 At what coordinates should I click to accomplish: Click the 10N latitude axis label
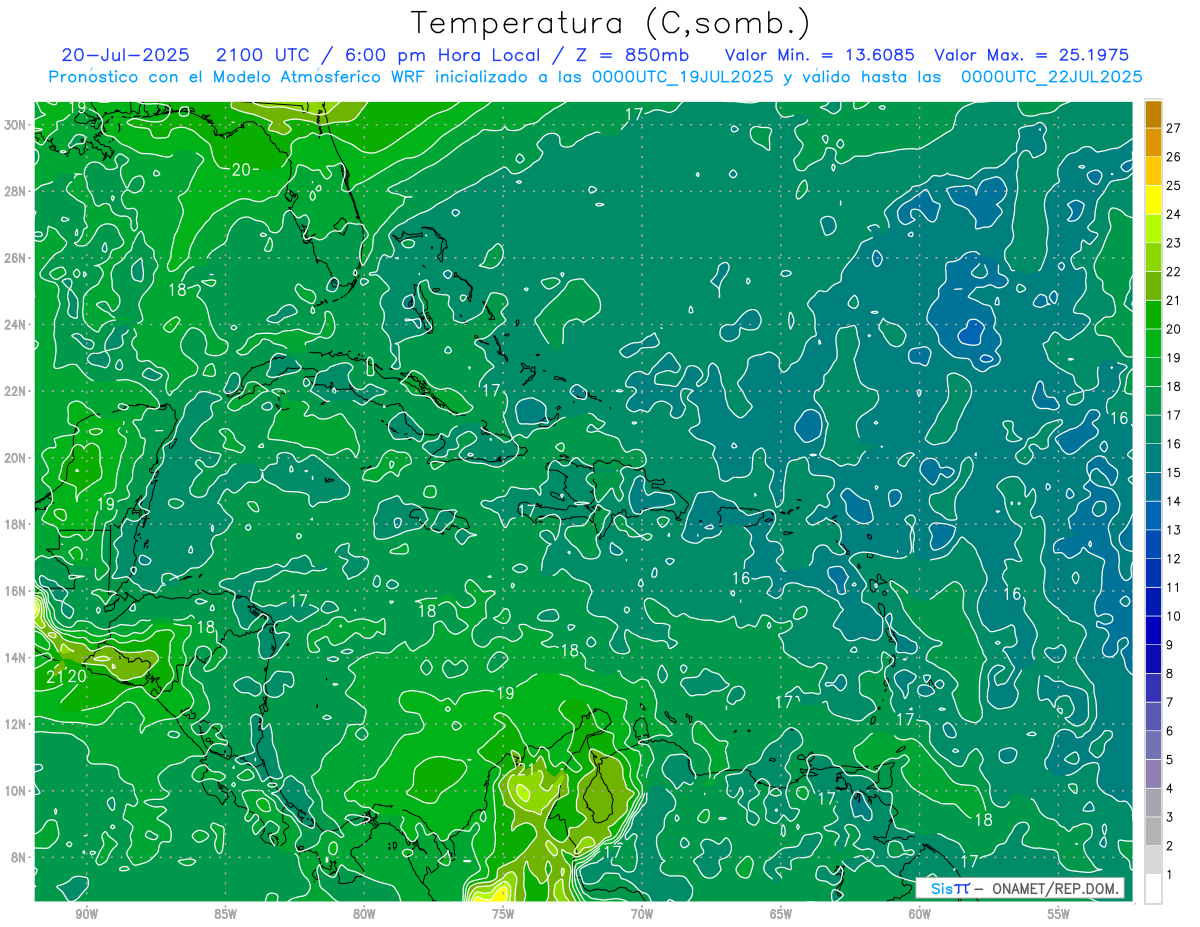tap(15, 791)
